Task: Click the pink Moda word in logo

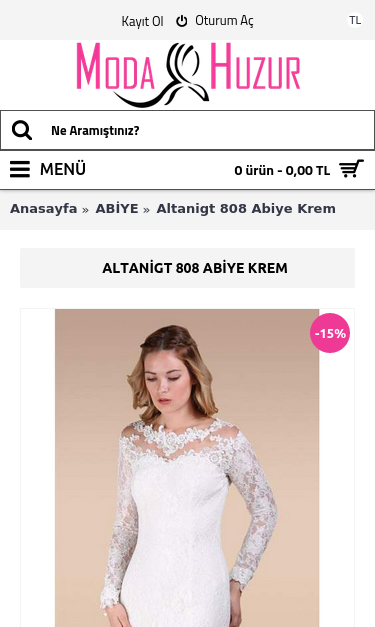Action: [115, 66]
